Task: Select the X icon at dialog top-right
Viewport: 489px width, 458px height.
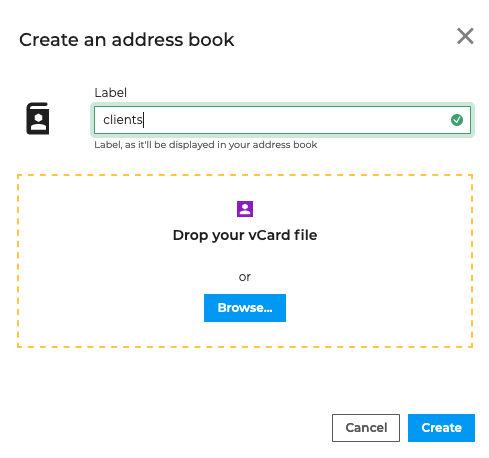Action: [x=465, y=36]
